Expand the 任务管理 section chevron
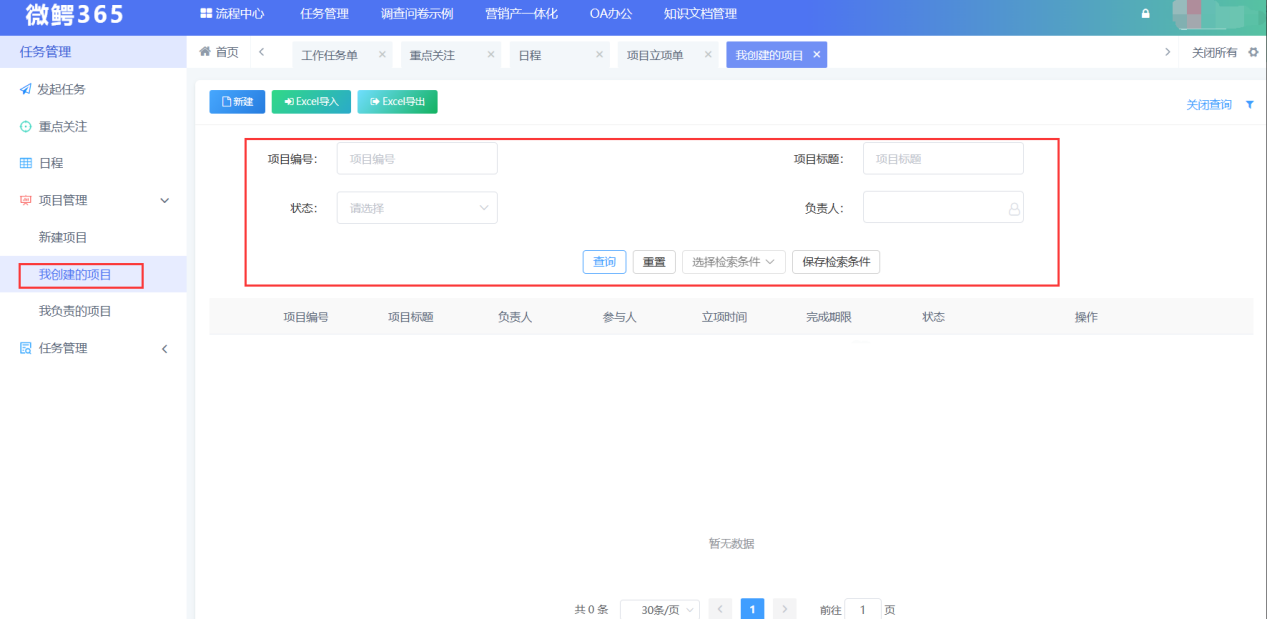 [x=165, y=347]
